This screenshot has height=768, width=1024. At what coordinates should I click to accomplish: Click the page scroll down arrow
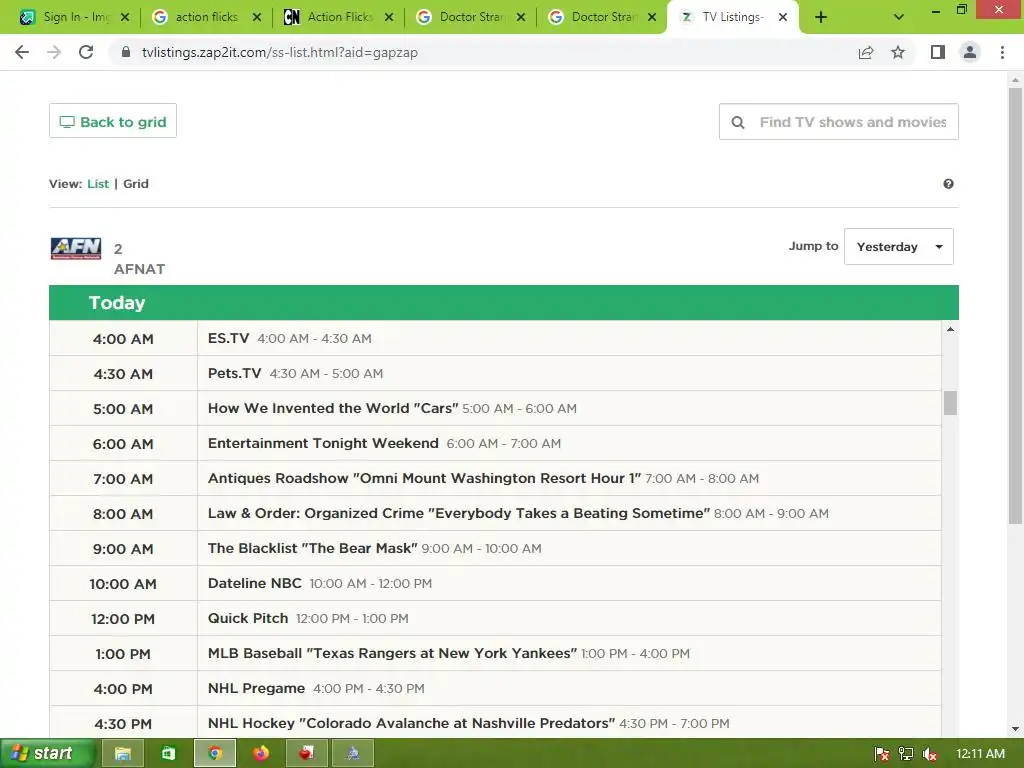click(x=1015, y=729)
